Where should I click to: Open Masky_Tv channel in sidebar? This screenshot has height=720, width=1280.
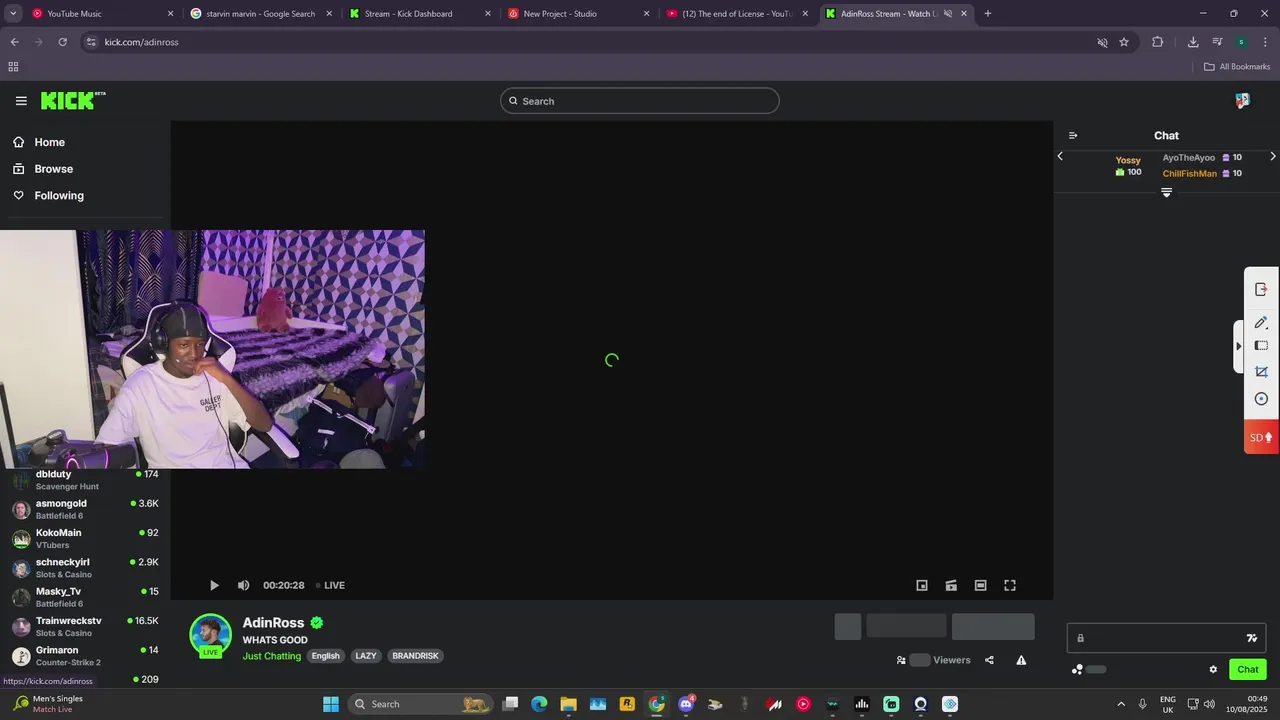tap(85, 597)
